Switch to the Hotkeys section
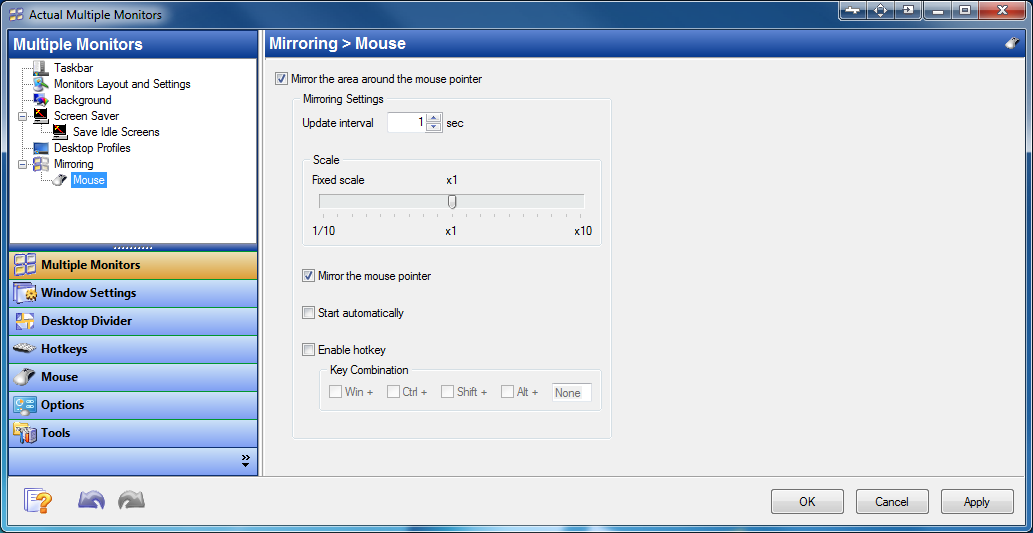Viewport: 1033px width, 533px height. [x=133, y=349]
